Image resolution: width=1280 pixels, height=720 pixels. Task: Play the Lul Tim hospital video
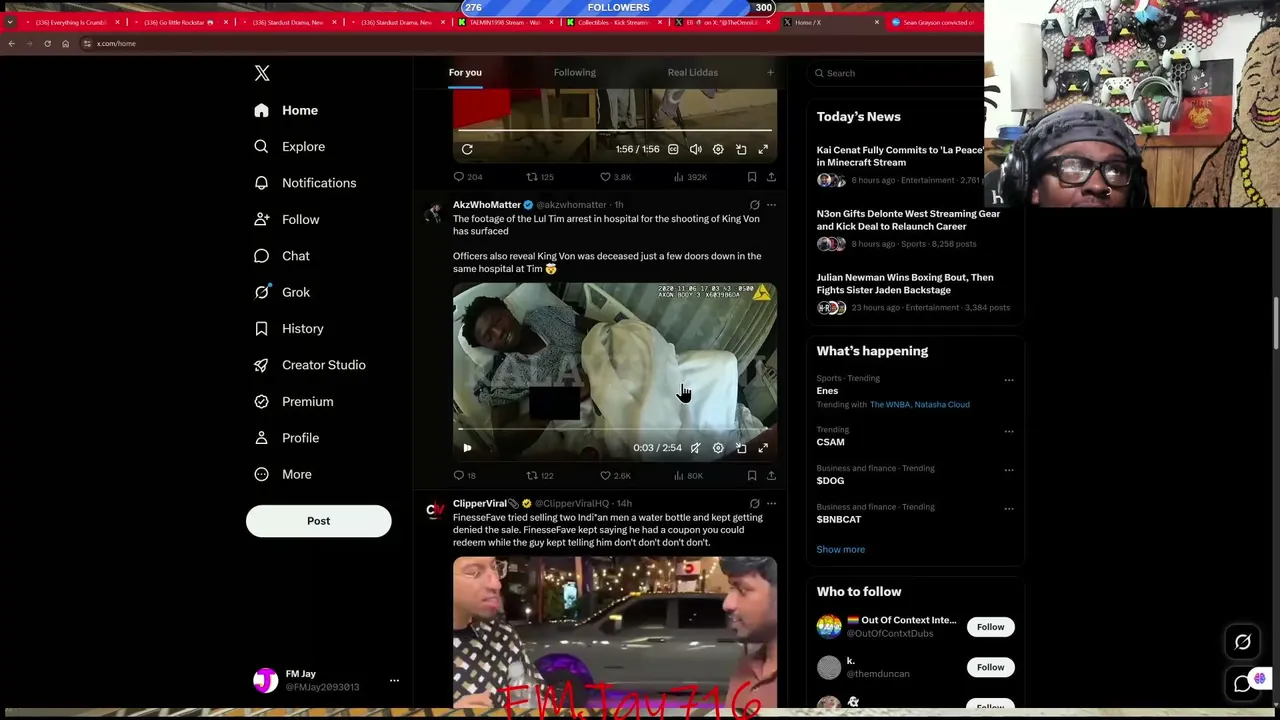tap(467, 448)
